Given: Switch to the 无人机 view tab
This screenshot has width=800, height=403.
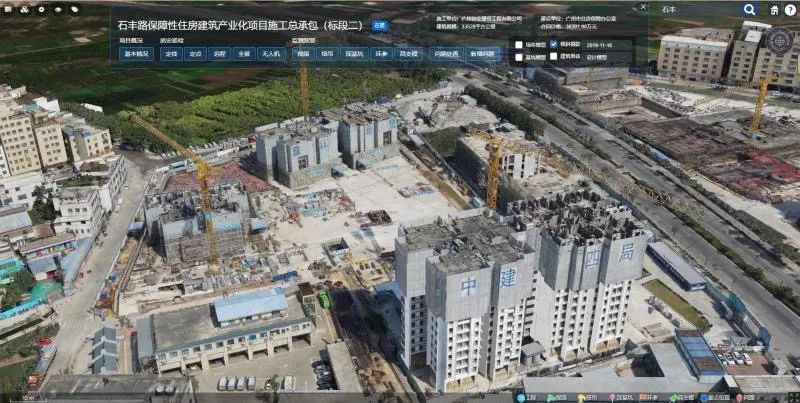Looking at the screenshot, I should pyautogui.click(x=271, y=54).
